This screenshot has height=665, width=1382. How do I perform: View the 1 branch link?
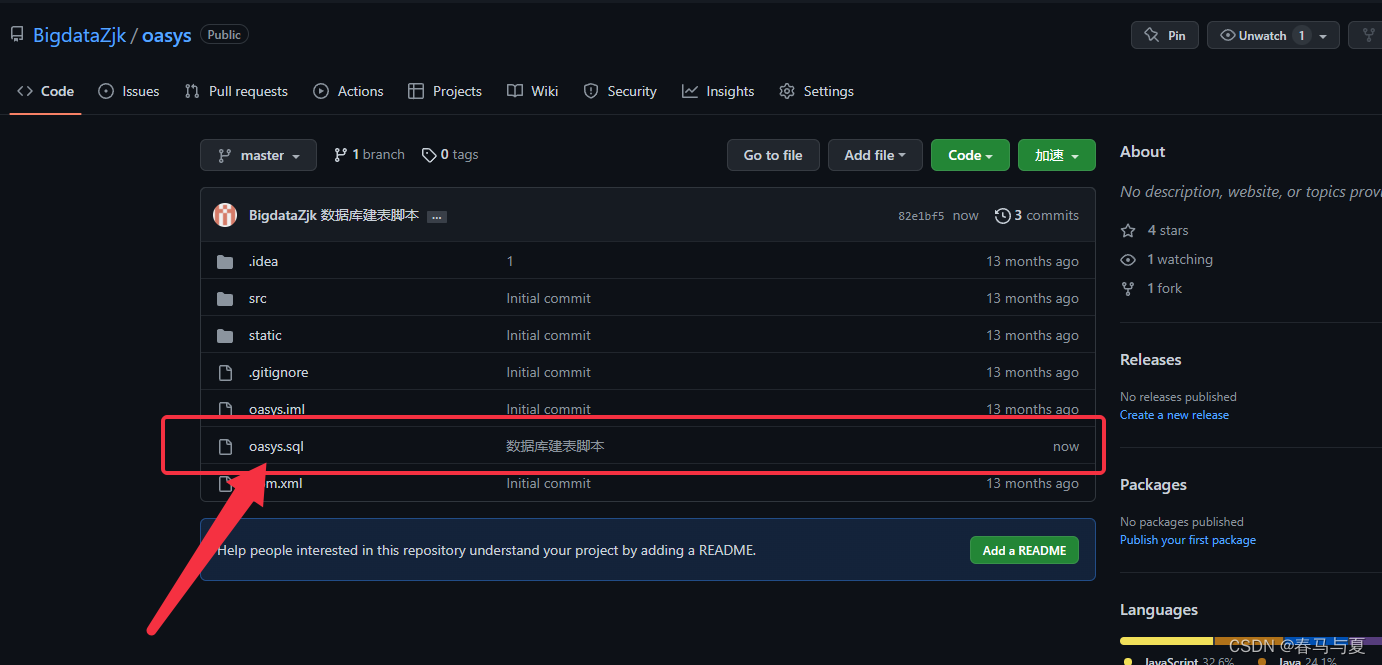click(369, 155)
